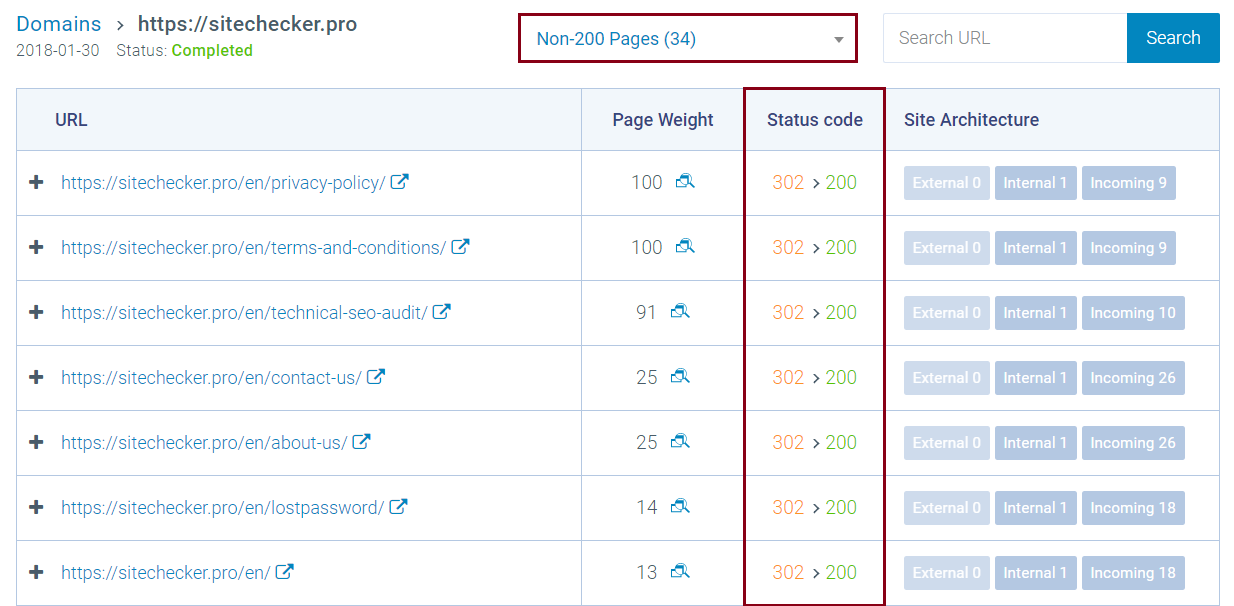
Task: Click page weight value 14
Action: point(646,508)
